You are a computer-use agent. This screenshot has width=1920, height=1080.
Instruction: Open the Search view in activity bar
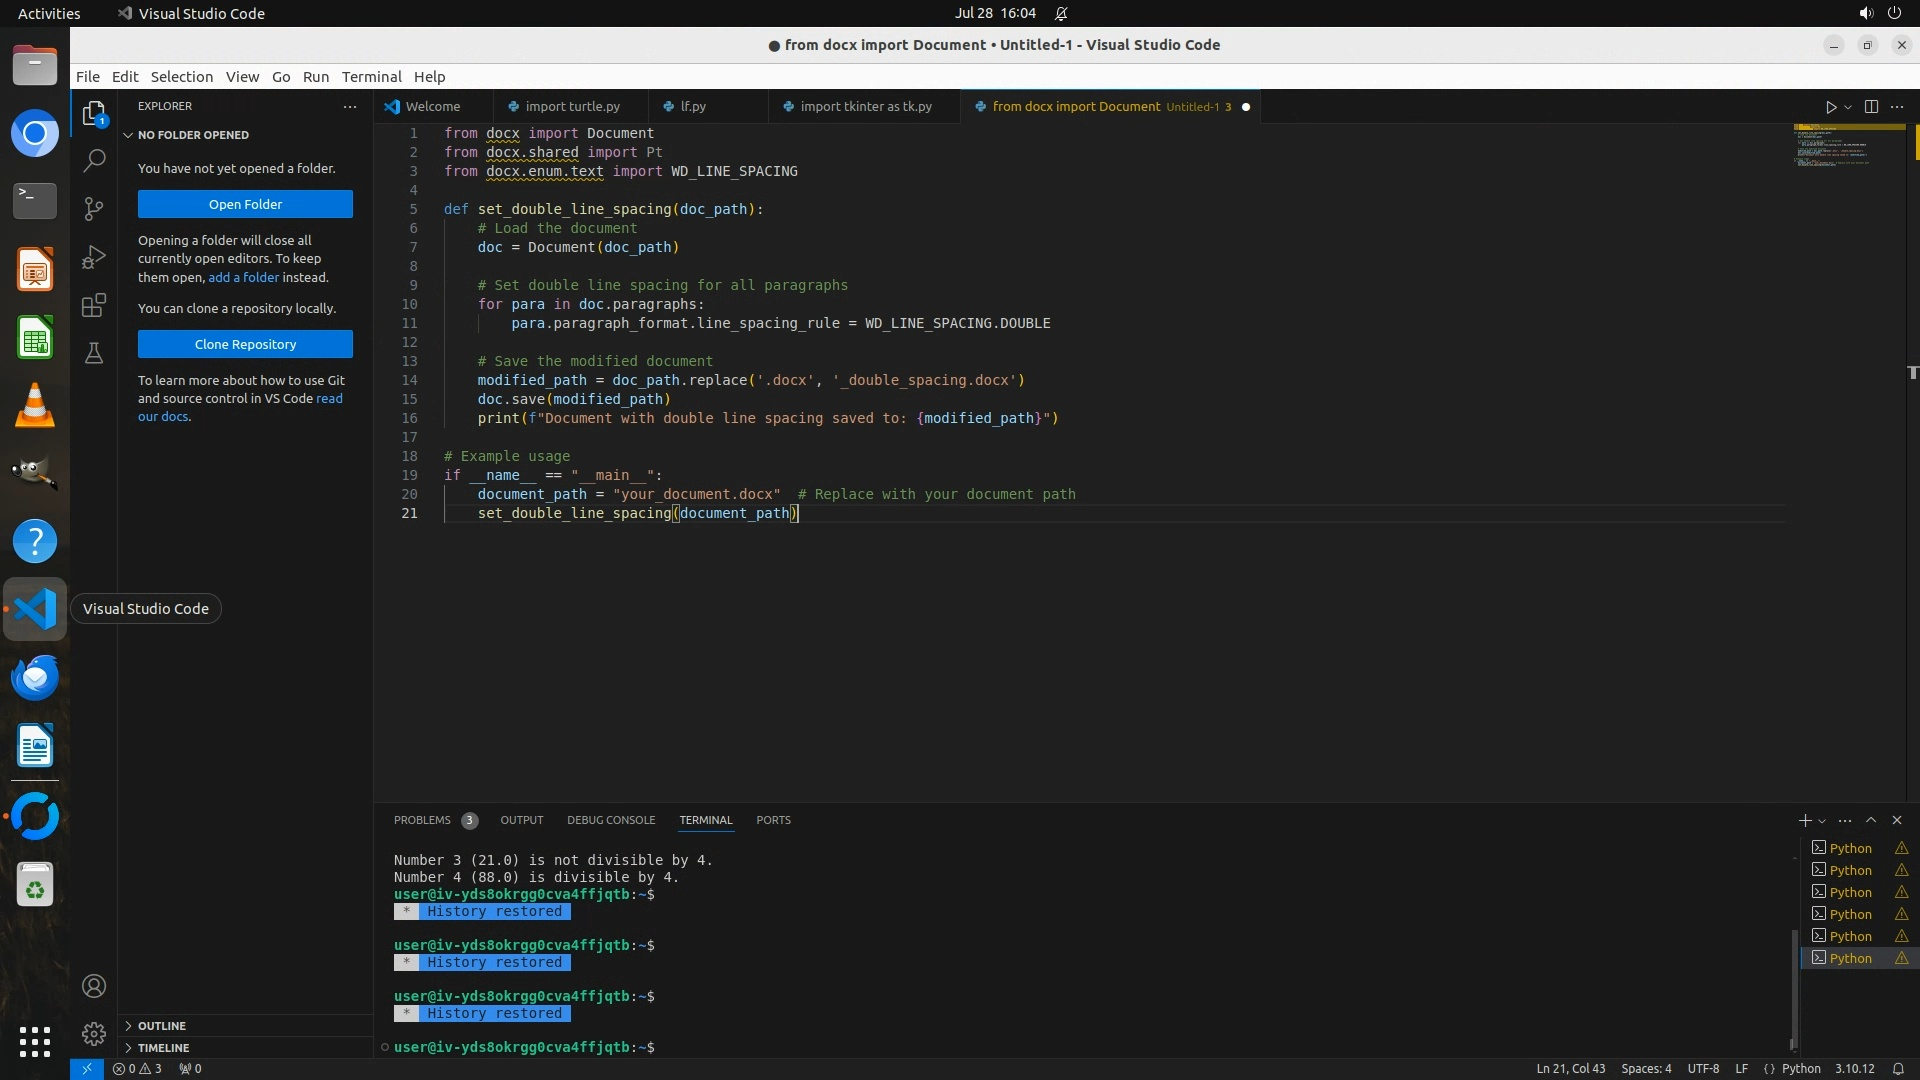[x=94, y=160]
